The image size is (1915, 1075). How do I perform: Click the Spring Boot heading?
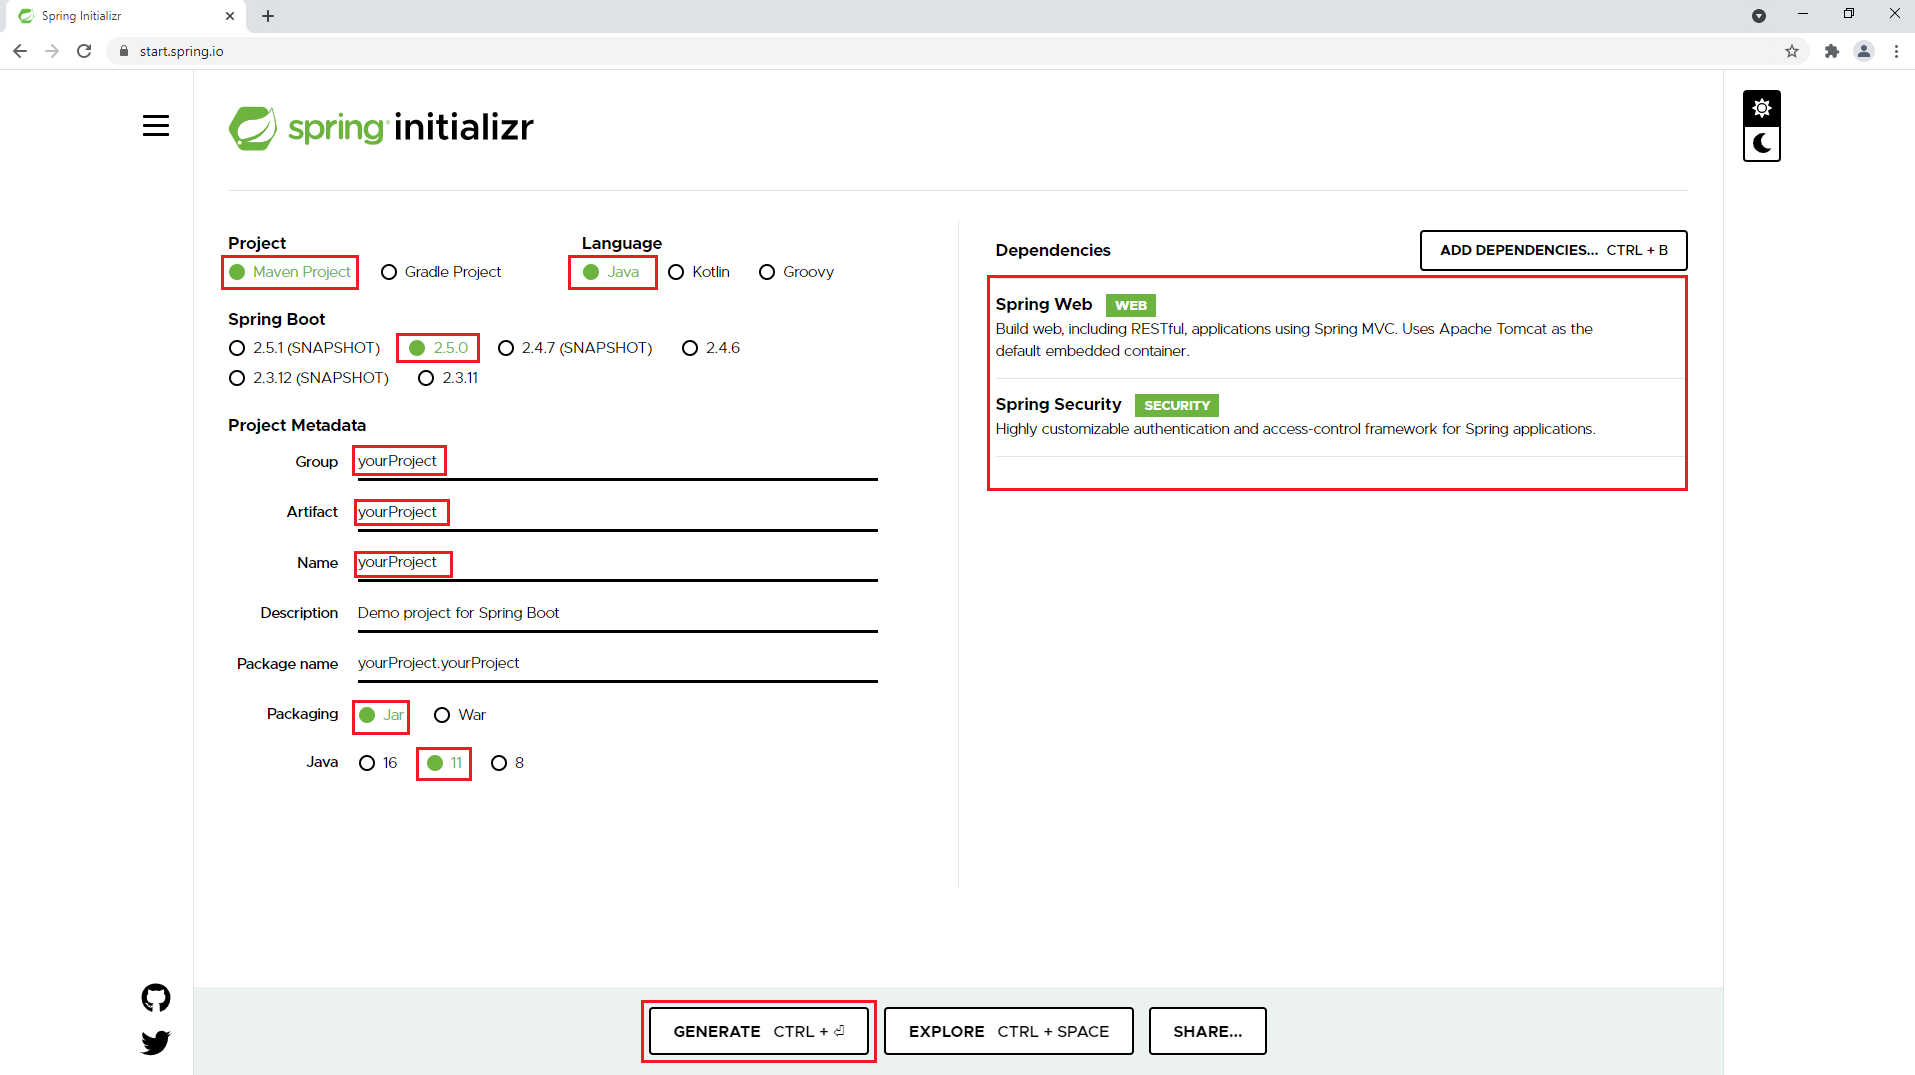click(x=276, y=319)
